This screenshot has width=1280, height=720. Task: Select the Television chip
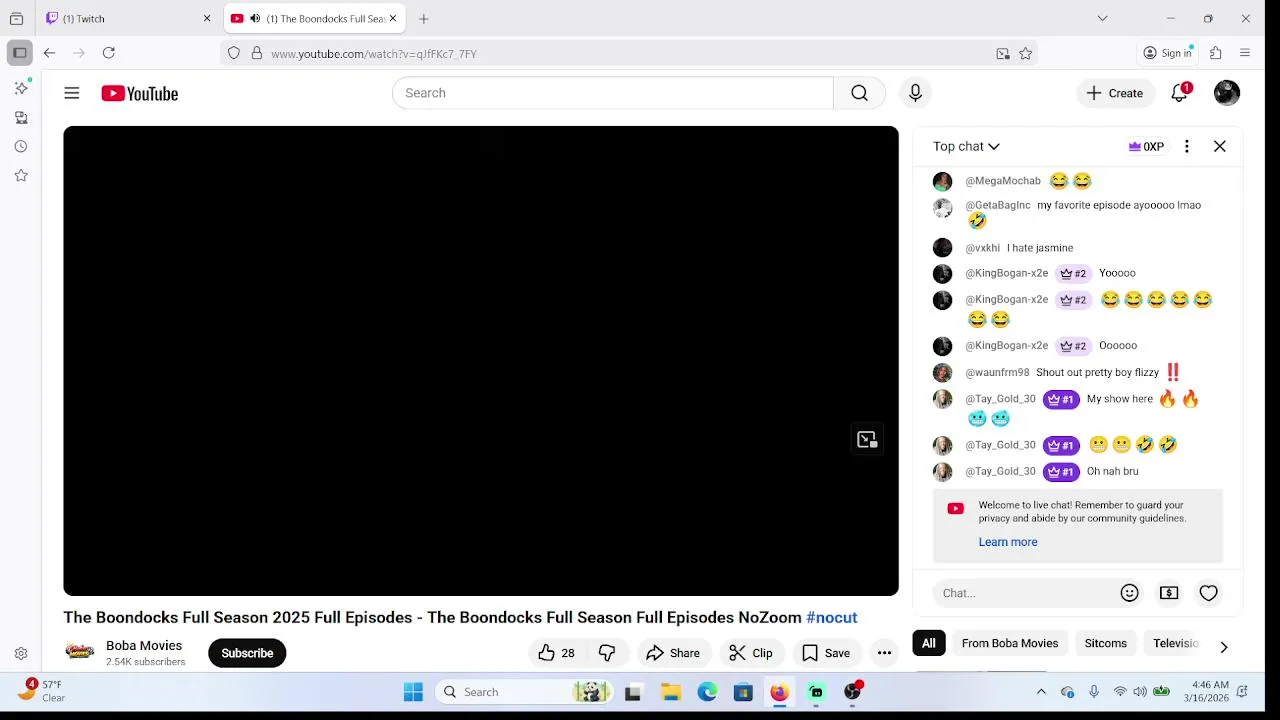pos(1176,643)
